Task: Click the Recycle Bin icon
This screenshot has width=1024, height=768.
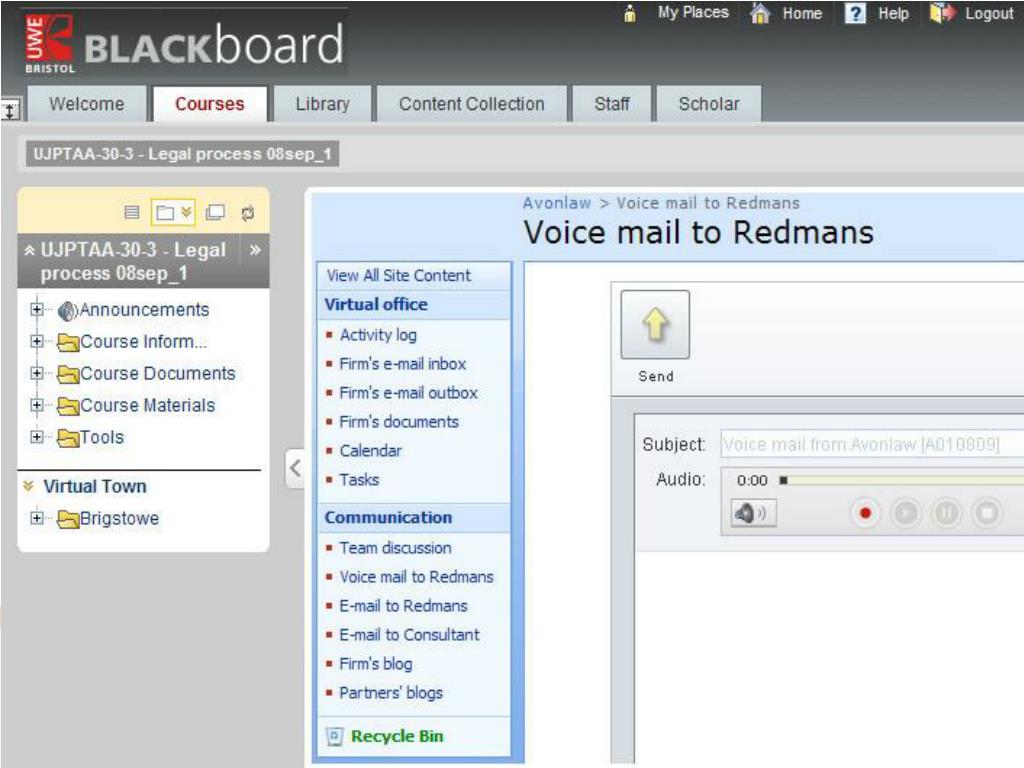Action: pos(334,737)
